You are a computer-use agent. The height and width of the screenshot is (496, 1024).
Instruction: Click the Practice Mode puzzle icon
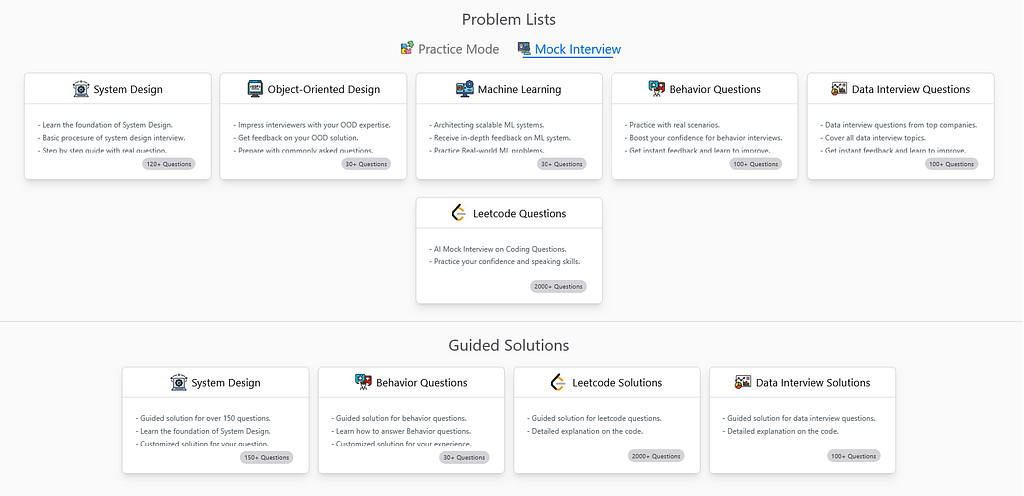(407, 48)
